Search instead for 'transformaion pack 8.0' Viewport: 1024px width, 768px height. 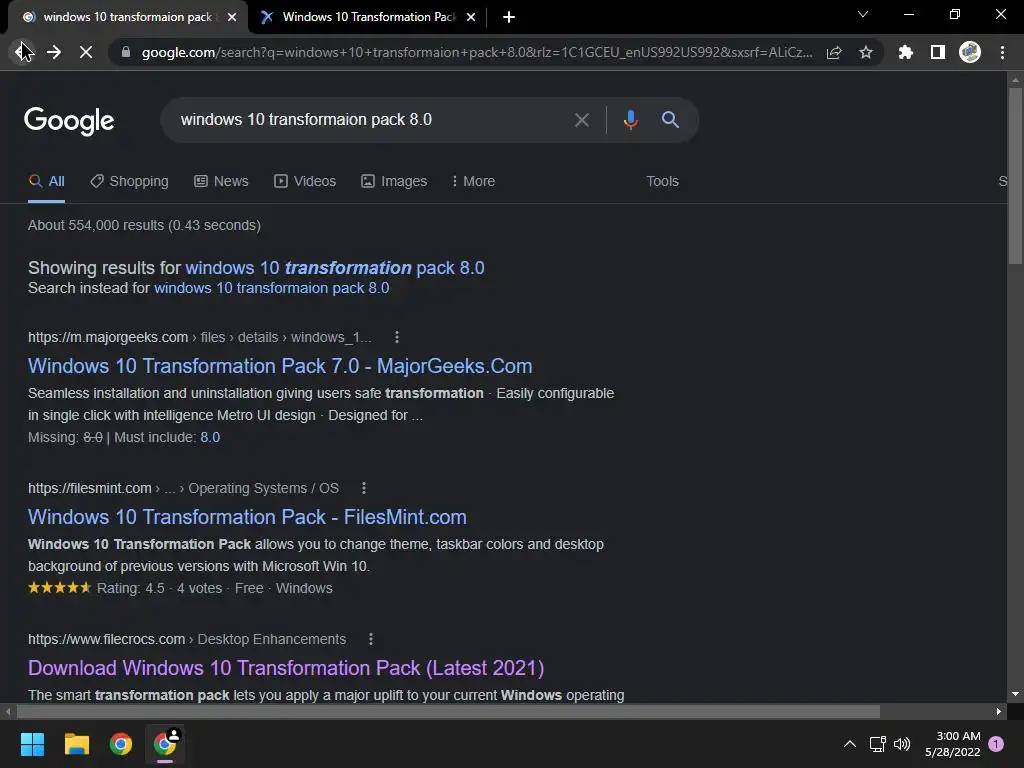click(271, 288)
